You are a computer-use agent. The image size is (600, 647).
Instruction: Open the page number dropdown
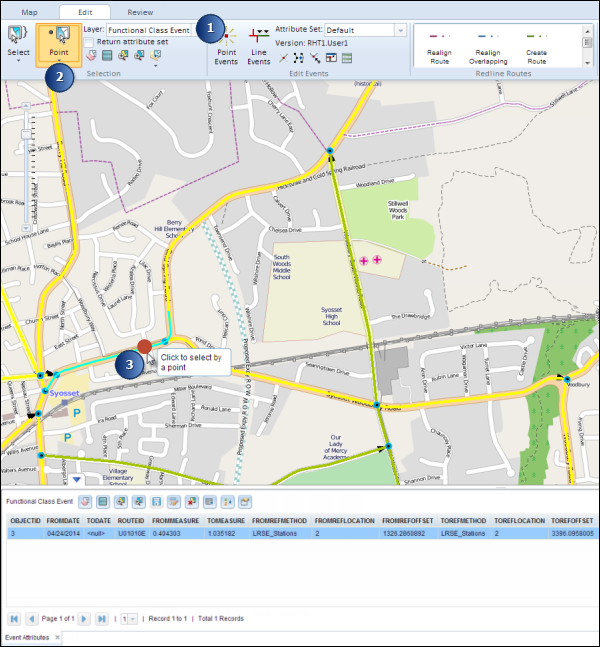[x=131, y=619]
